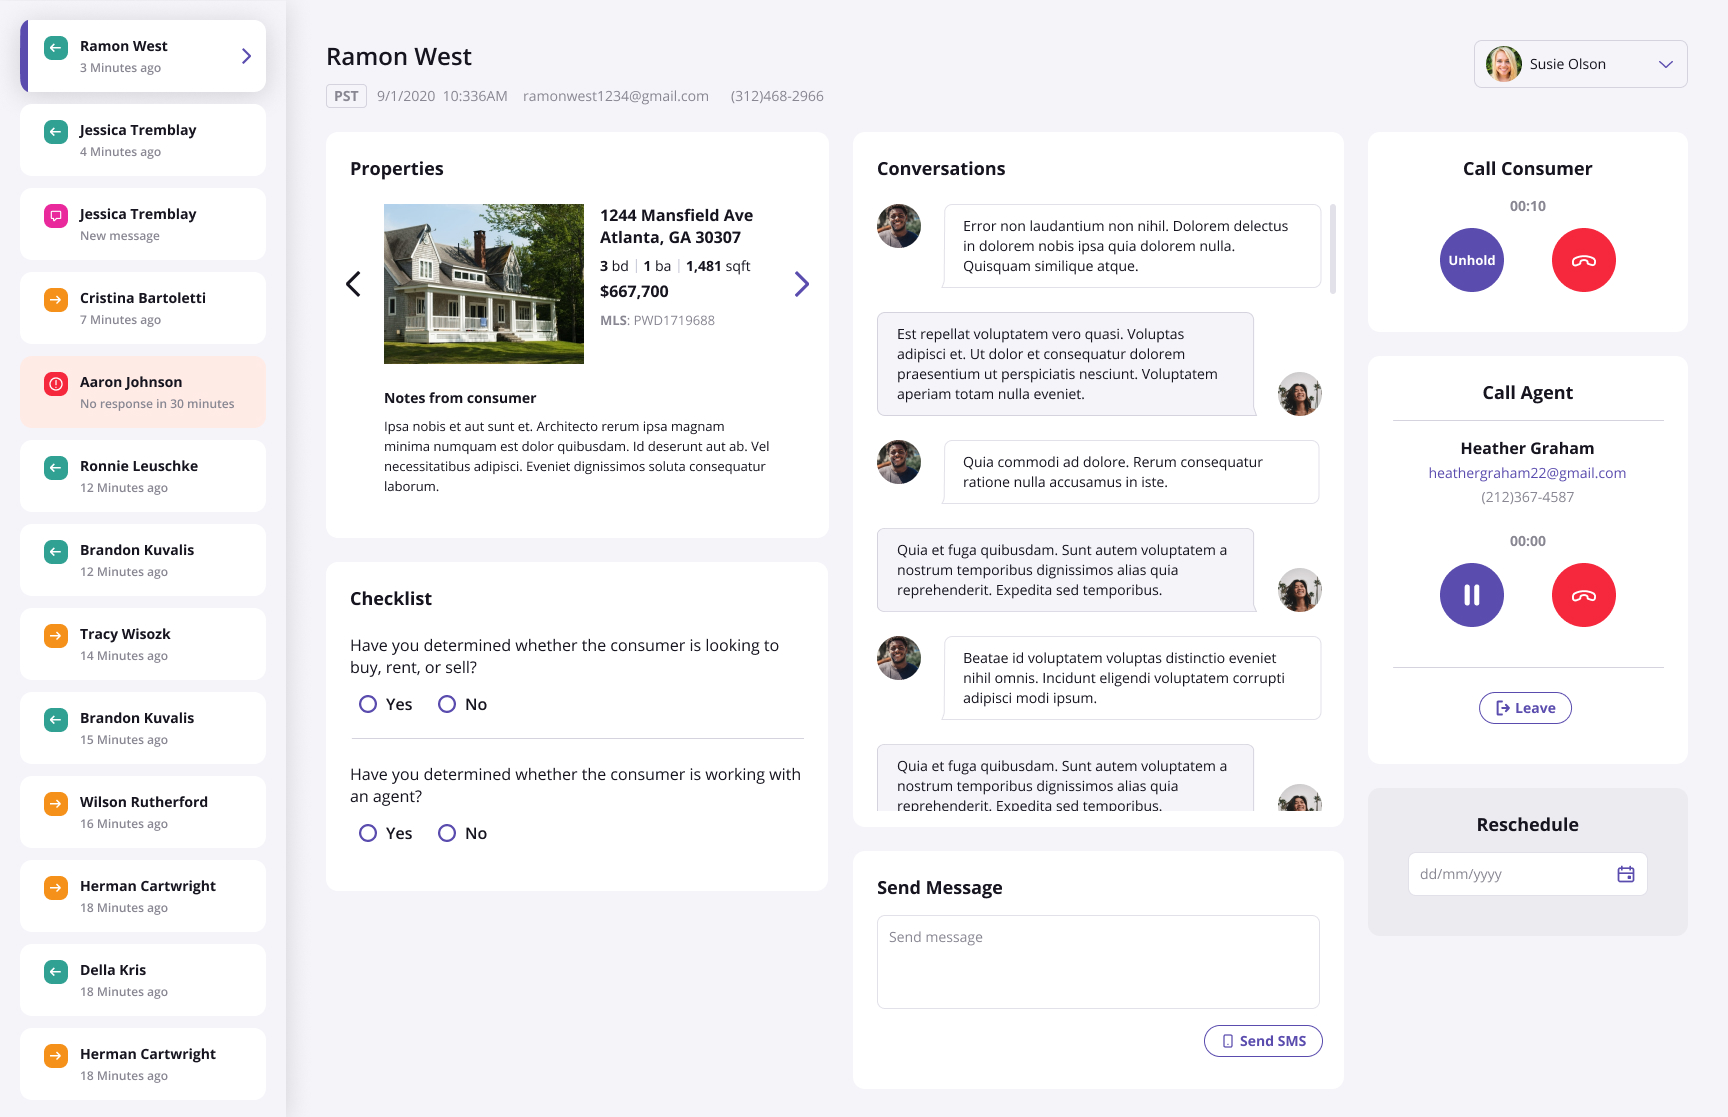
Task: End the consumer call with red hang-up button
Action: coord(1583,260)
